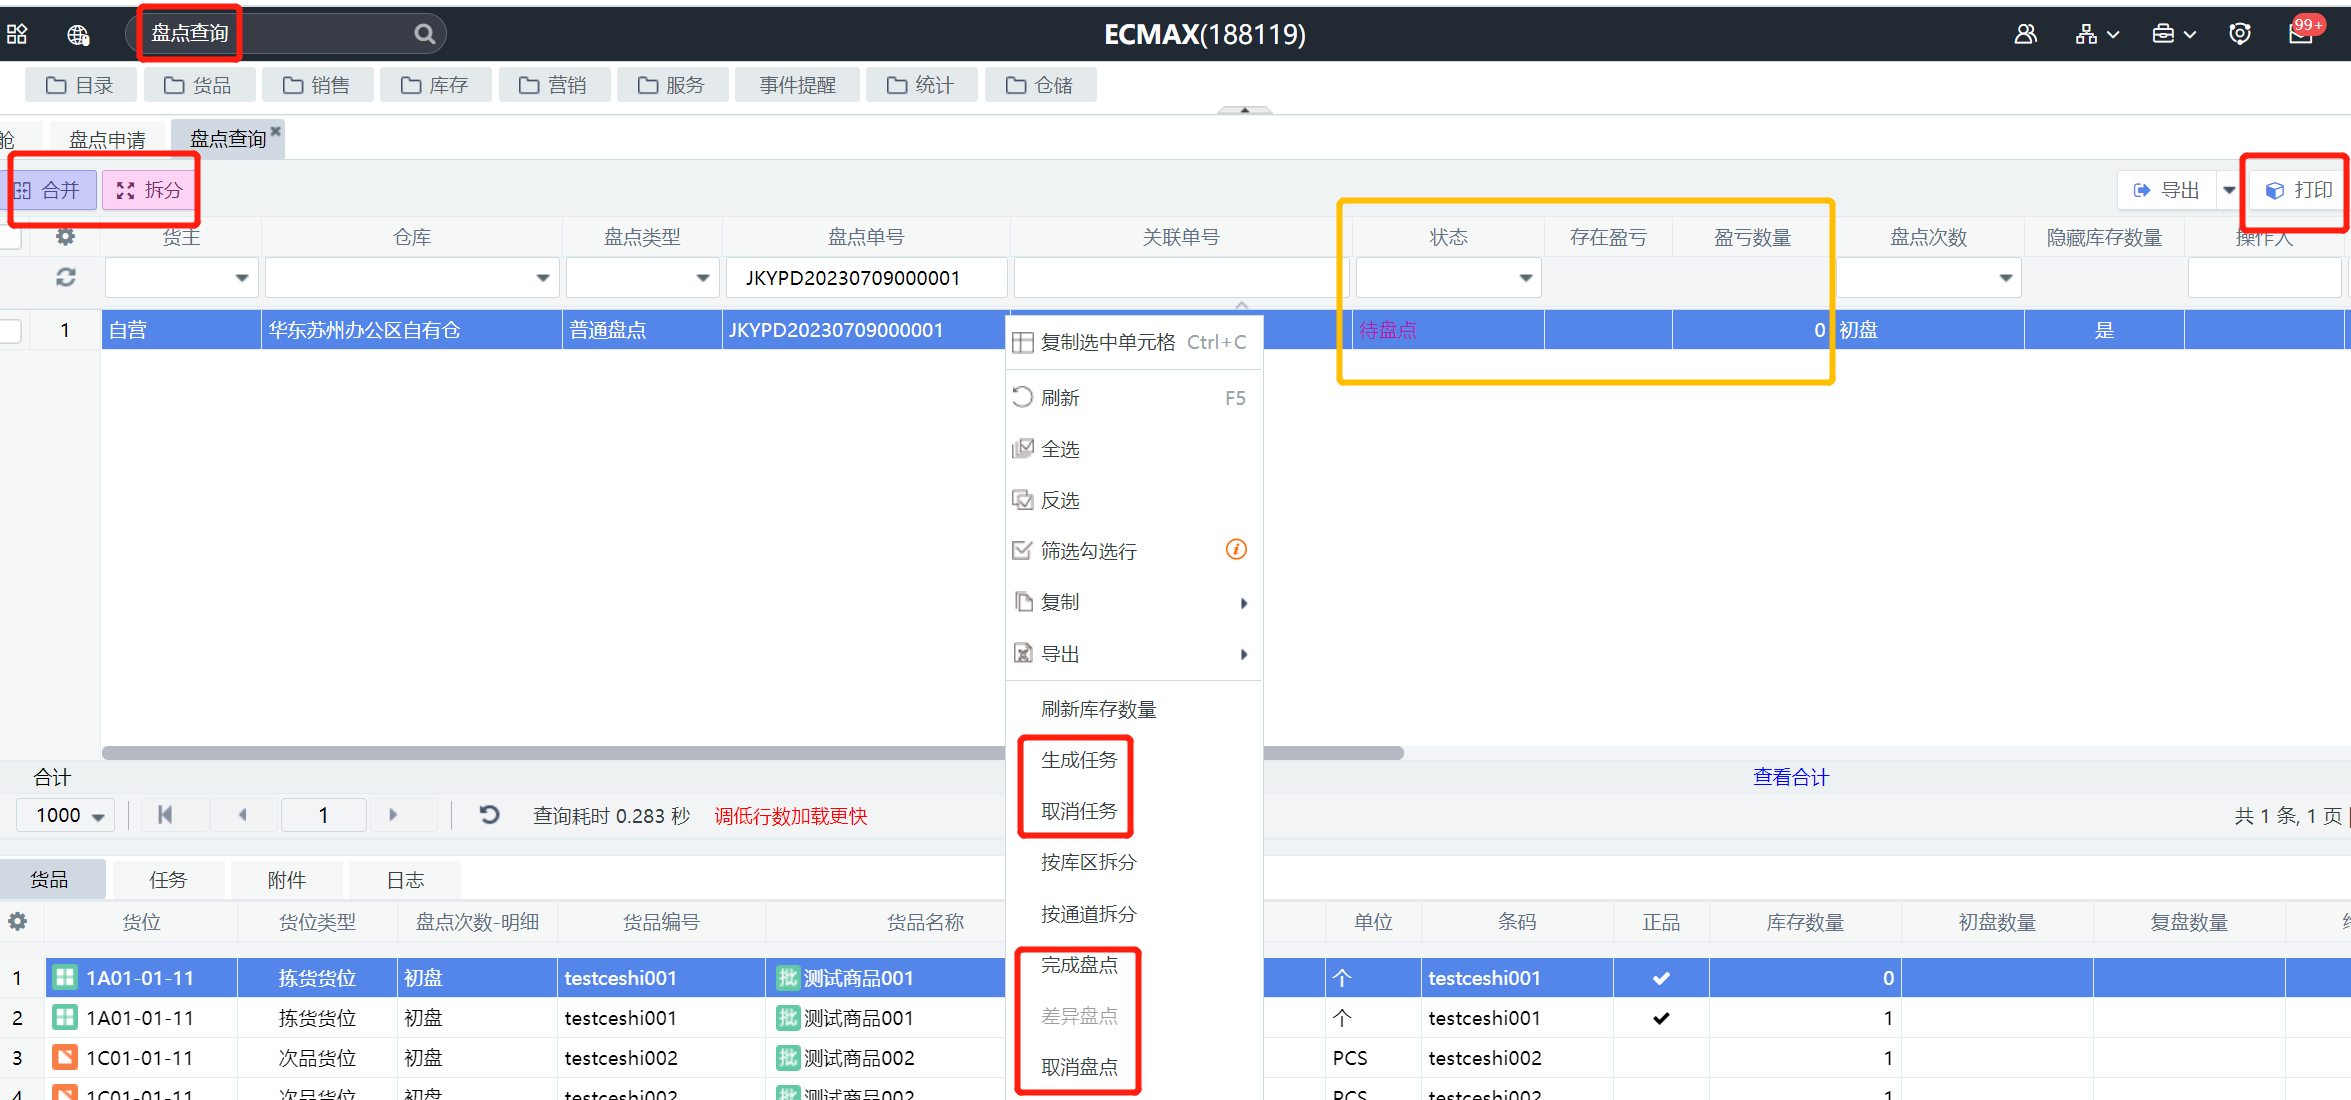Go to first page icon
2351x1100 pixels.
tap(165, 815)
